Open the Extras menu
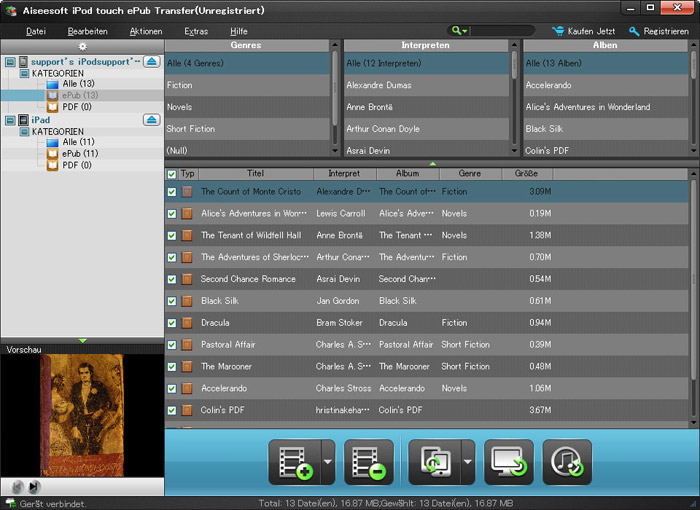700x510 pixels. click(196, 31)
